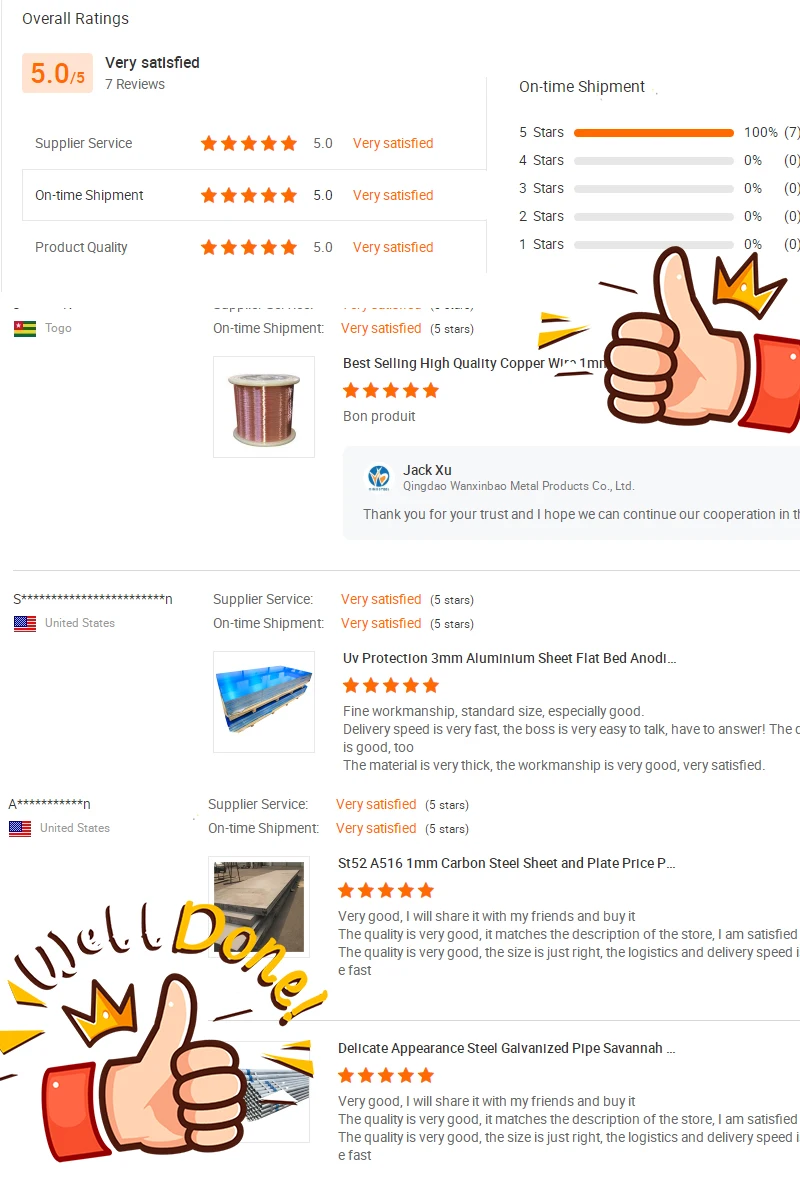Click the Supplier Service five-star rating
This screenshot has height=1194, width=800.
pos(248,143)
